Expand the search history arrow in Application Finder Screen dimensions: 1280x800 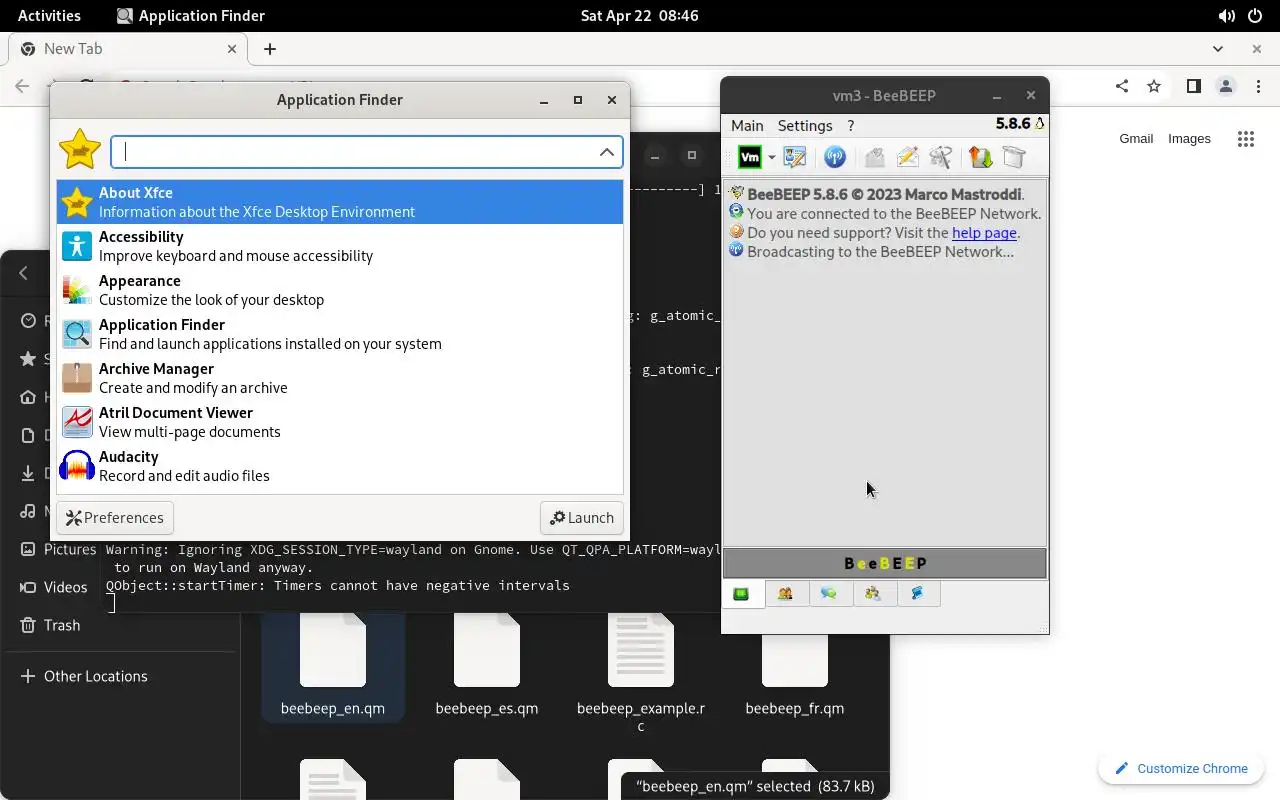(x=607, y=152)
